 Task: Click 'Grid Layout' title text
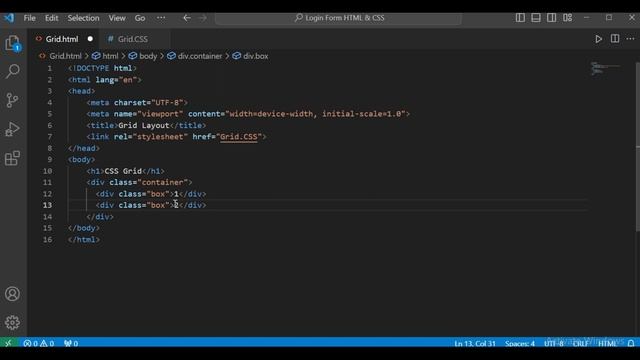click(143, 125)
